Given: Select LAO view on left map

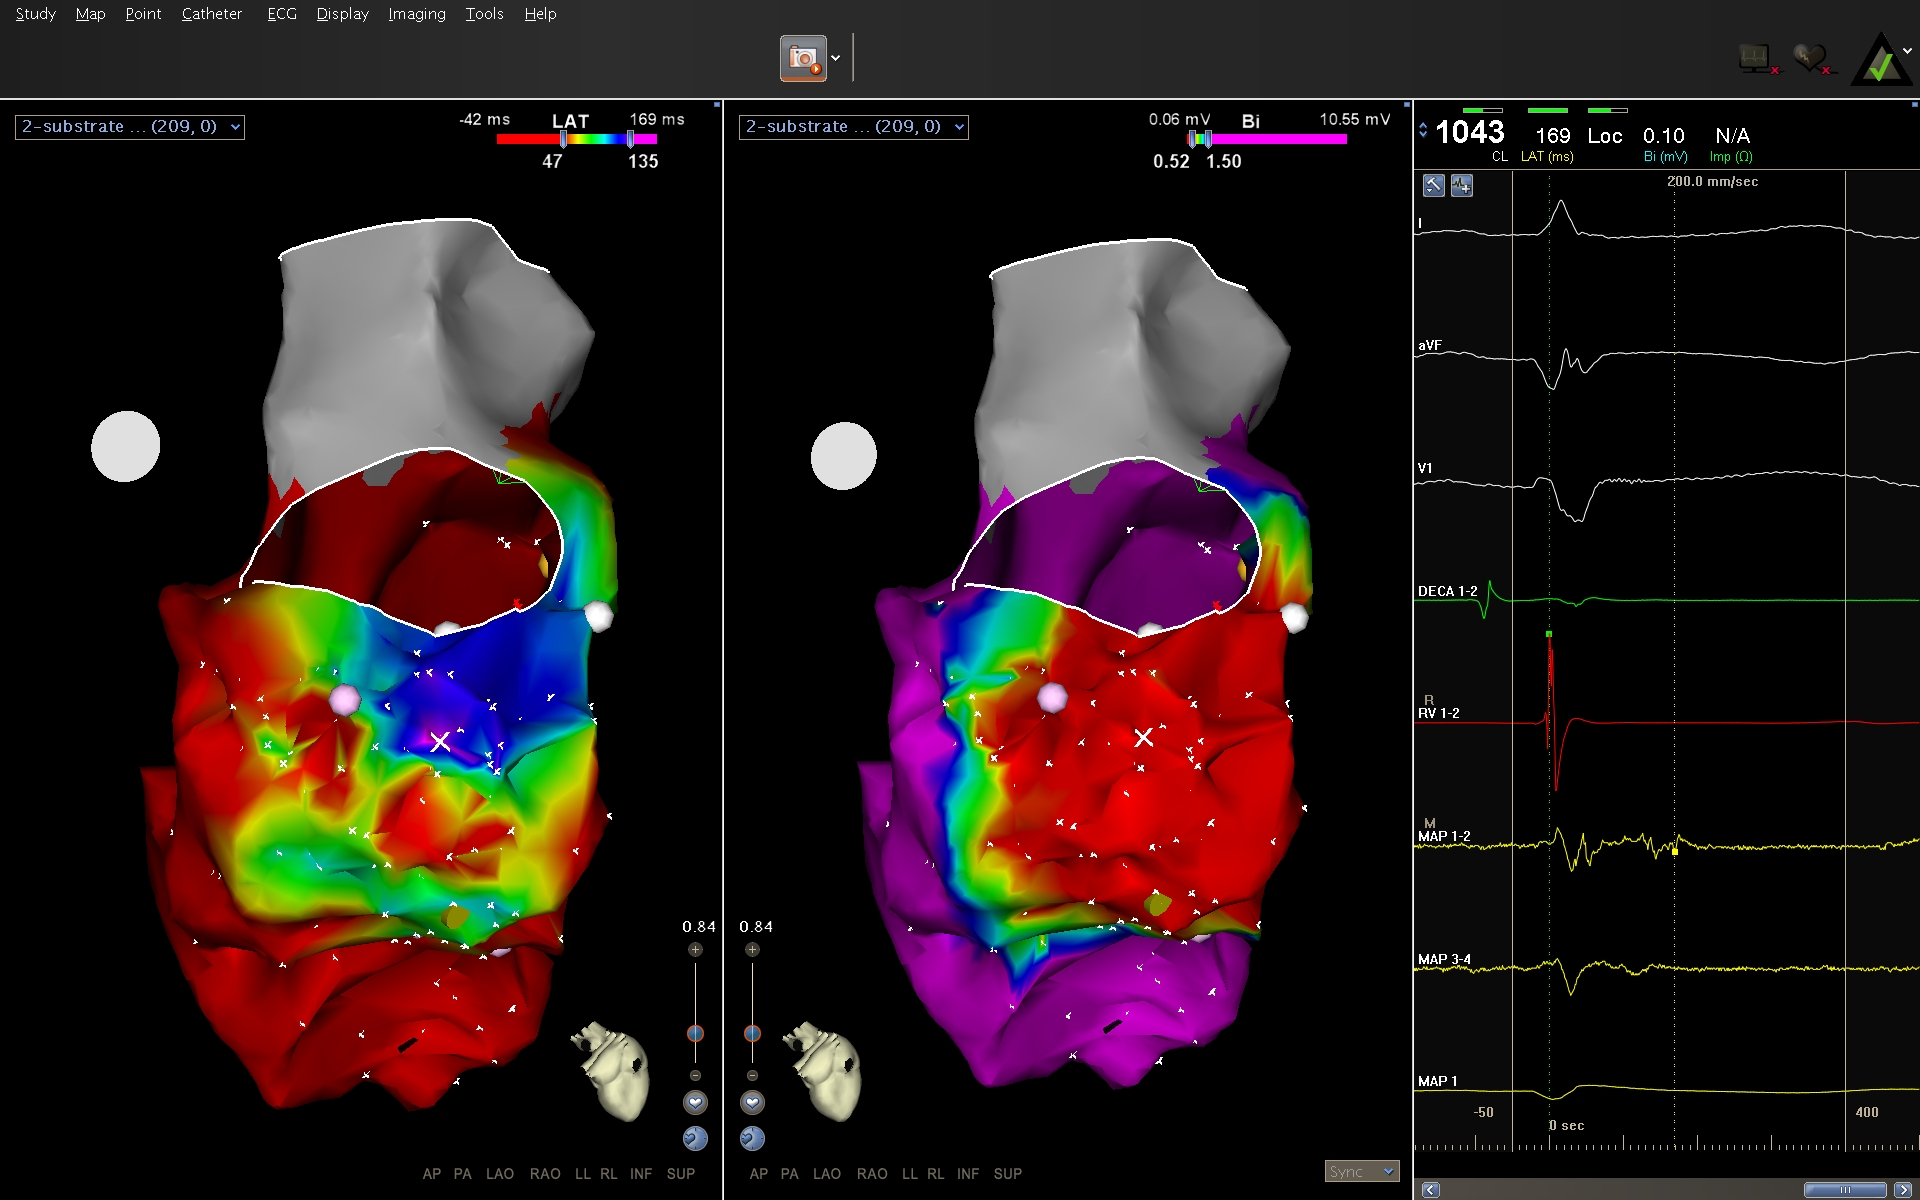Looking at the screenshot, I should pyautogui.click(x=499, y=1174).
